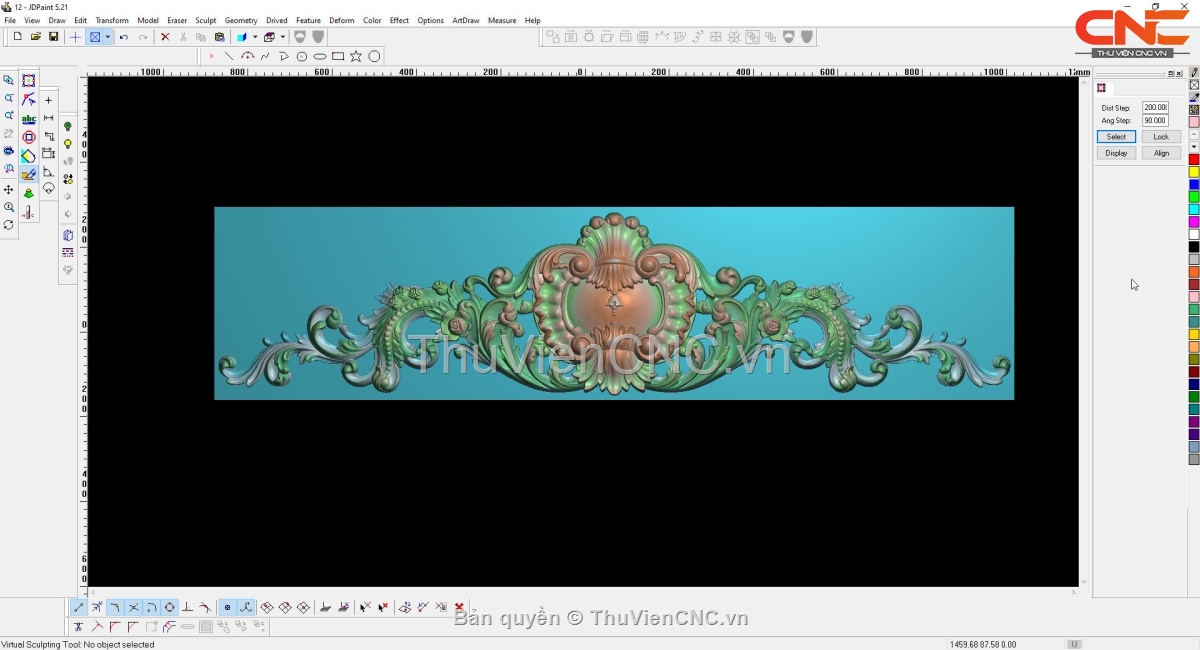Open the Effect menu

click(x=399, y=20)
